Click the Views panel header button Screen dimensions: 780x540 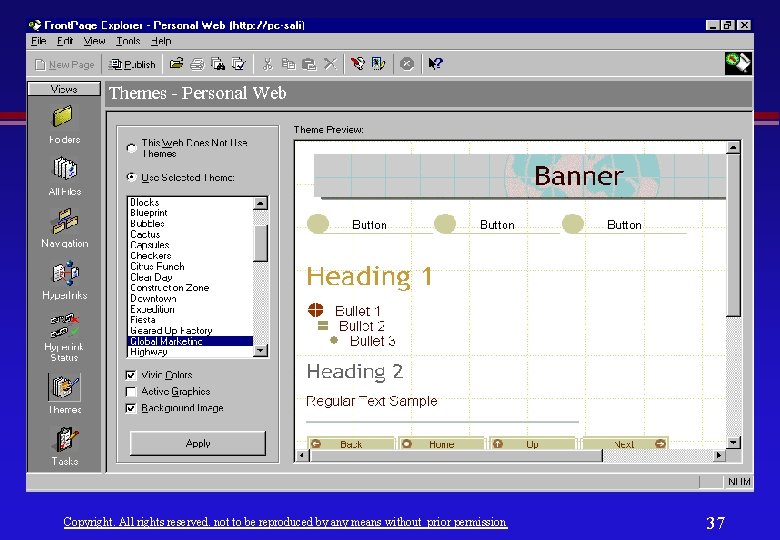pyautogui.click(x=64, y=89)
